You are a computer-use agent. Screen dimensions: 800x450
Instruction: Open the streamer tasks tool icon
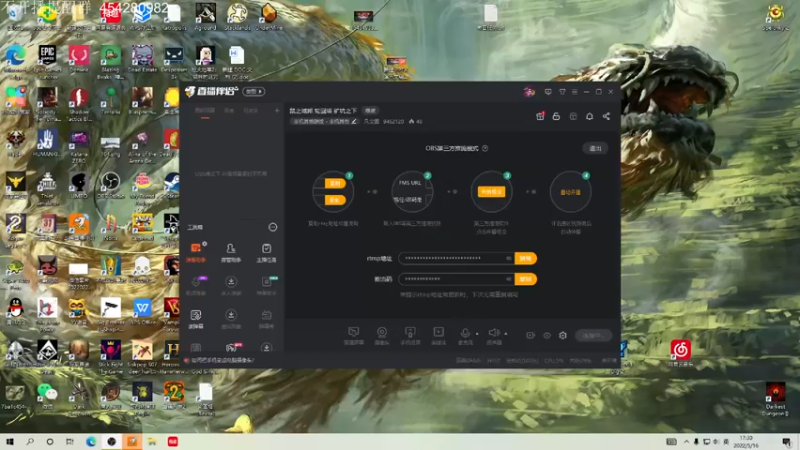tap(266, 252)
